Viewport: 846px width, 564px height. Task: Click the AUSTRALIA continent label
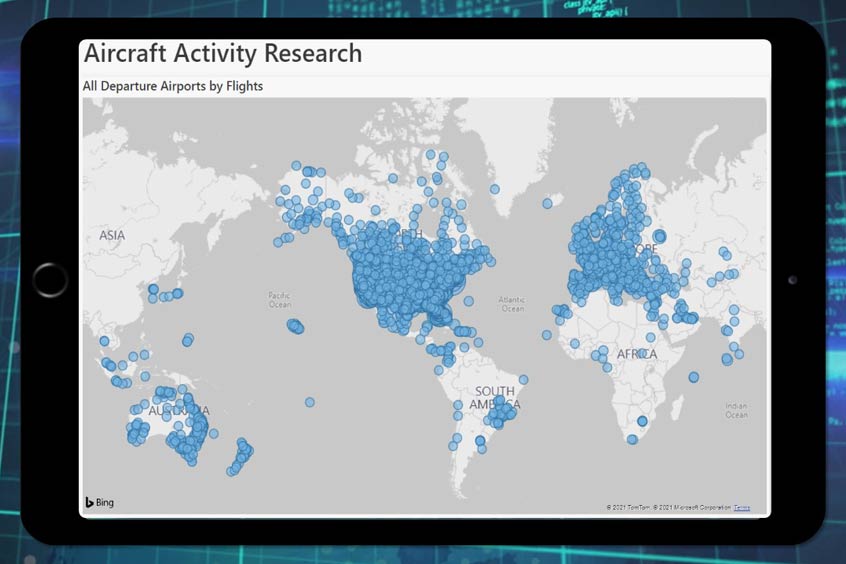click(x=179, y=411)
